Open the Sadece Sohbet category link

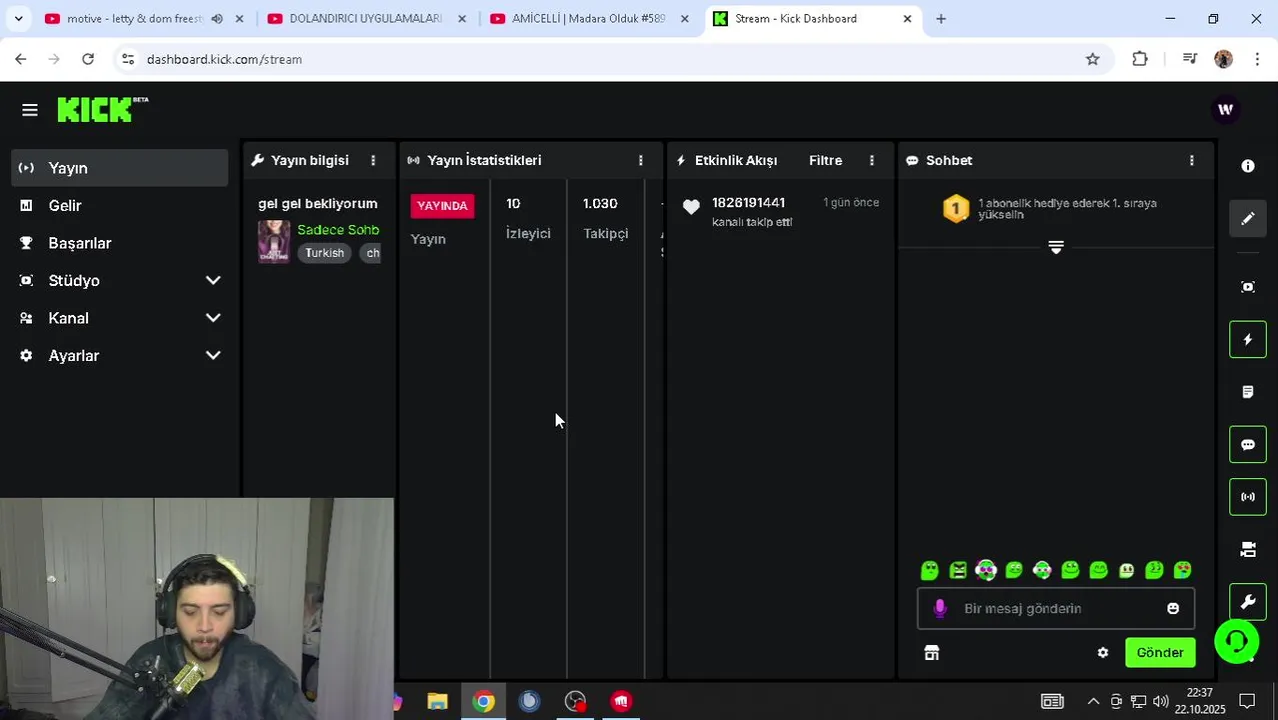[338, 230]
